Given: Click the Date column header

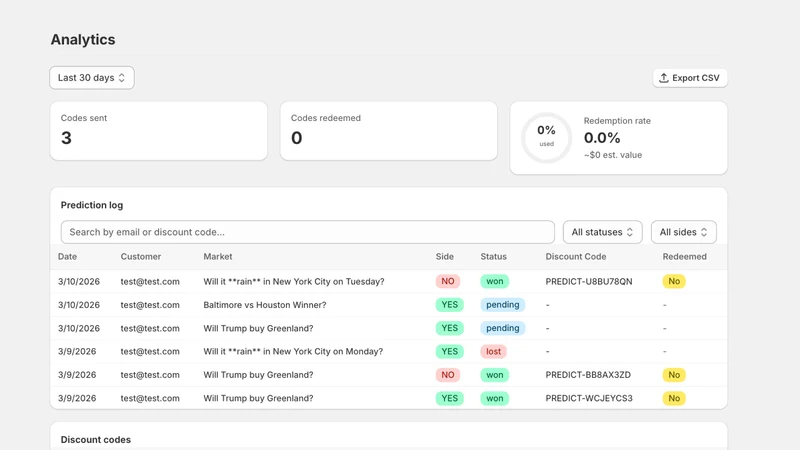Looking at the screenshot, I should click(67, 257).
